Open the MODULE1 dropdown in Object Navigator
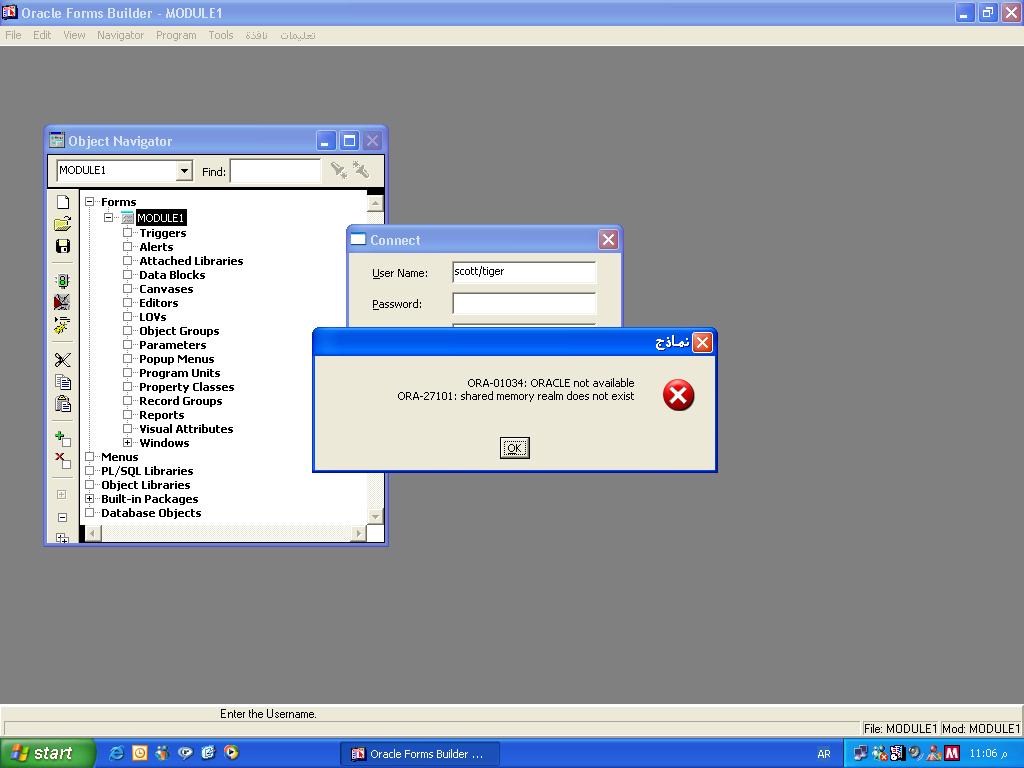 184,171
